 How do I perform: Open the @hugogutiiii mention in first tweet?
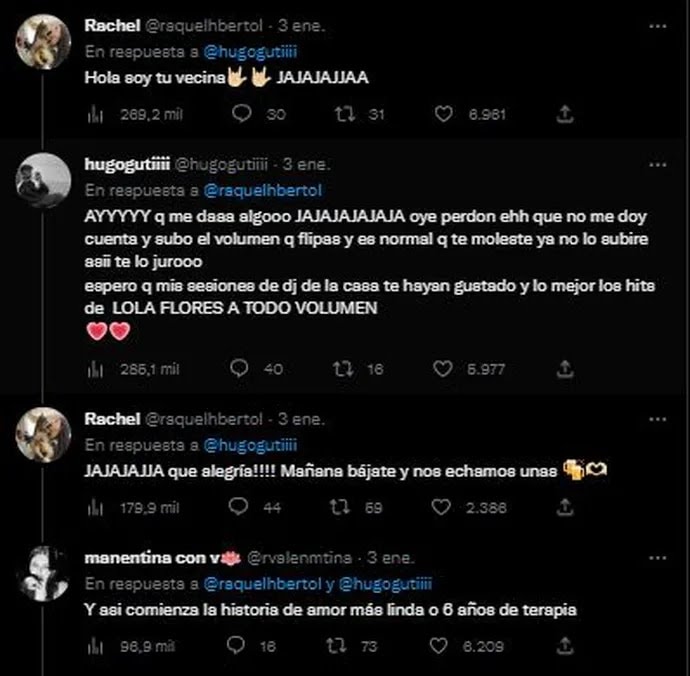tap(250, 52)
